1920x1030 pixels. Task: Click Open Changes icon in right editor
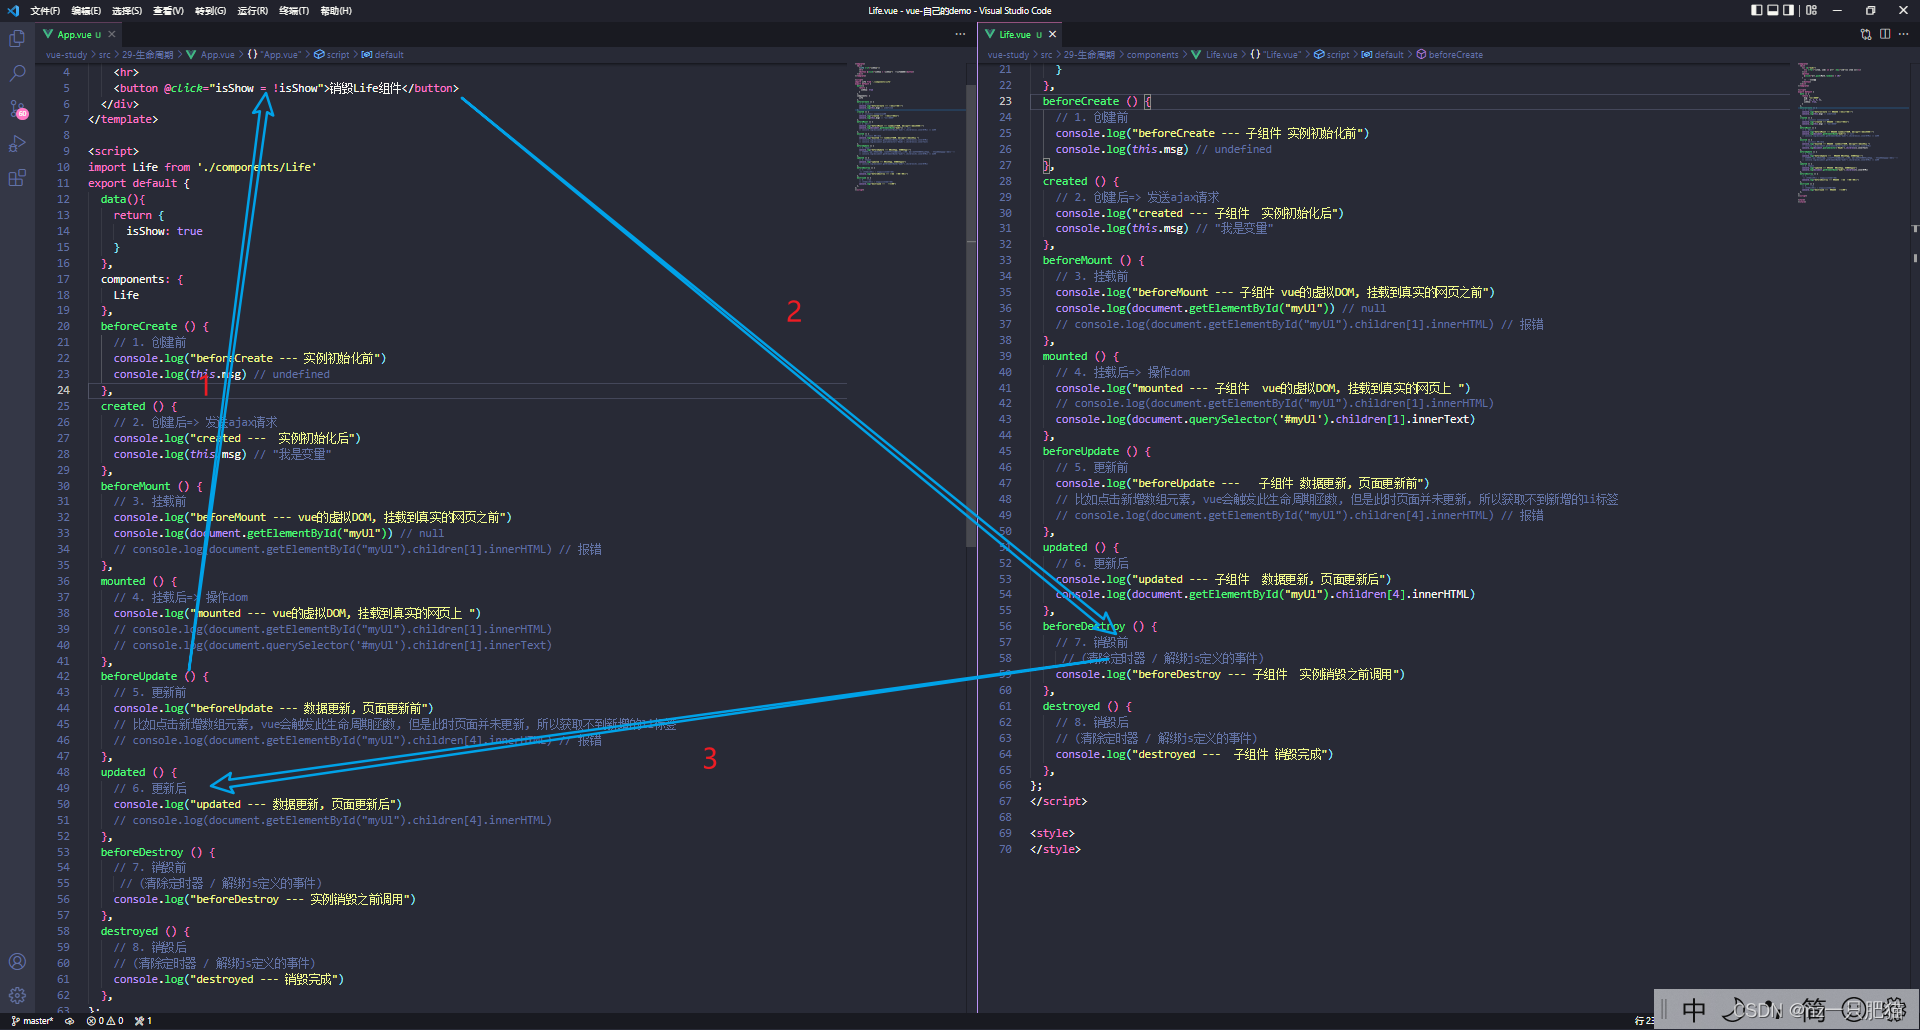(x=1866, y=34)
